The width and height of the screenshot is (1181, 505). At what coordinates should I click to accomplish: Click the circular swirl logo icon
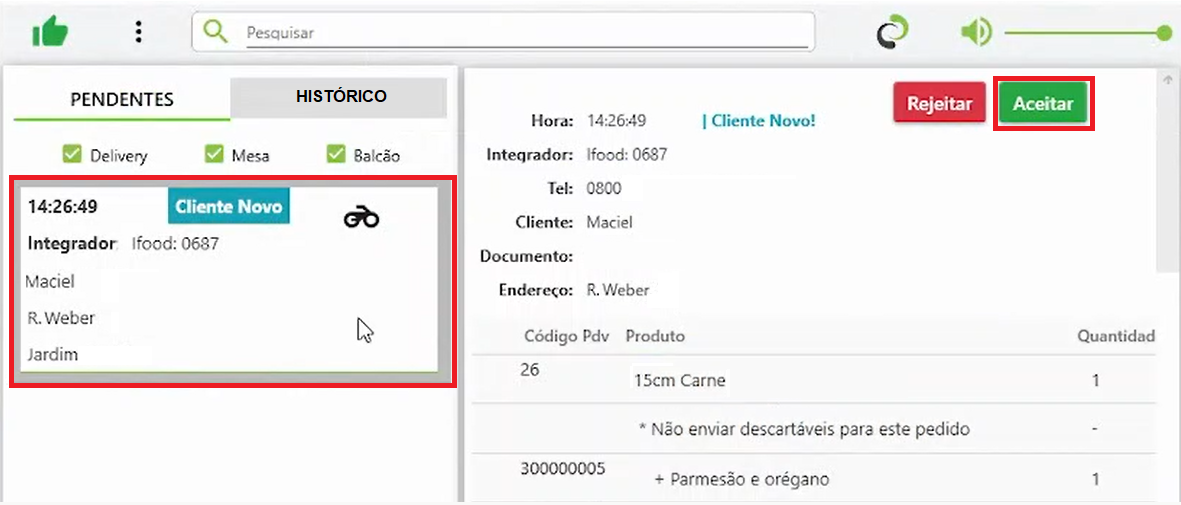click(893, 32)
